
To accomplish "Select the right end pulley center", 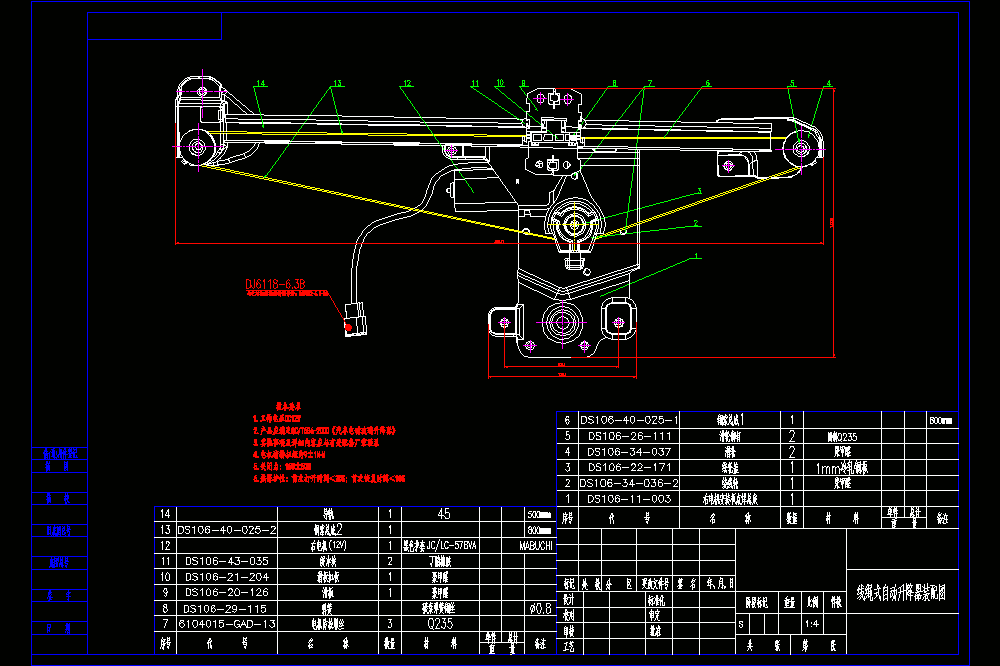I will 801,149.
